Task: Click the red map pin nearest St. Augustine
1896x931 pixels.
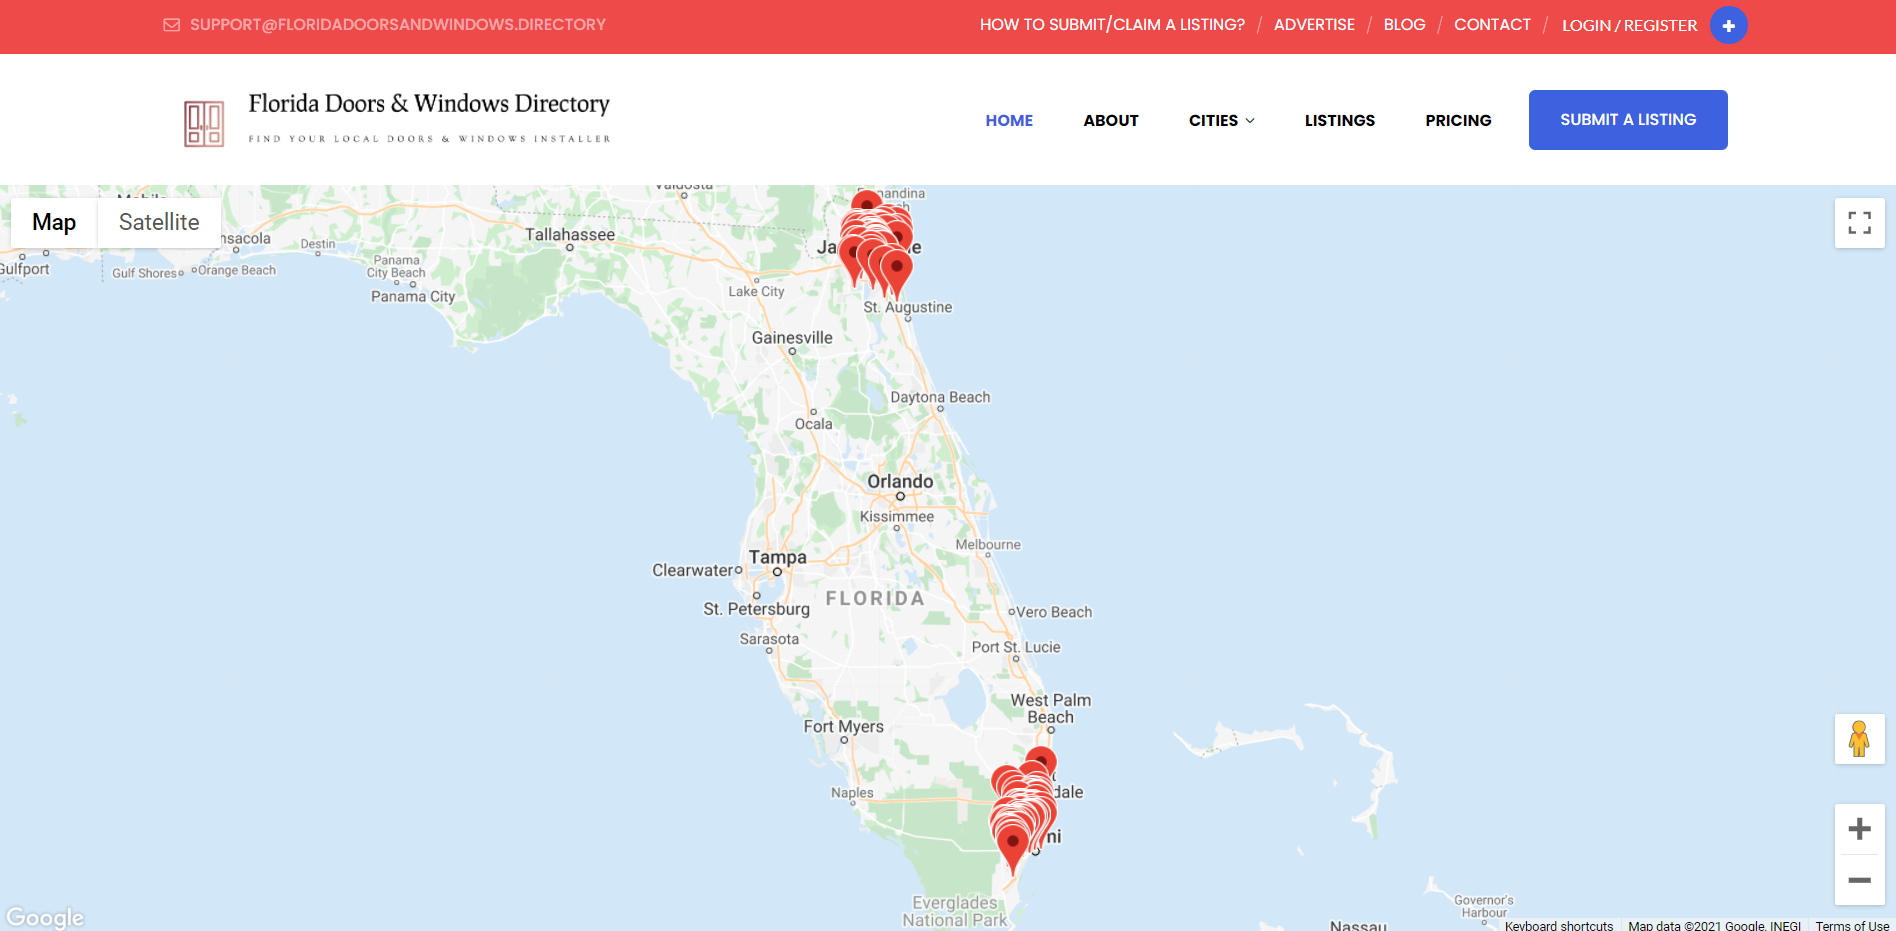Action: [897, 270]
